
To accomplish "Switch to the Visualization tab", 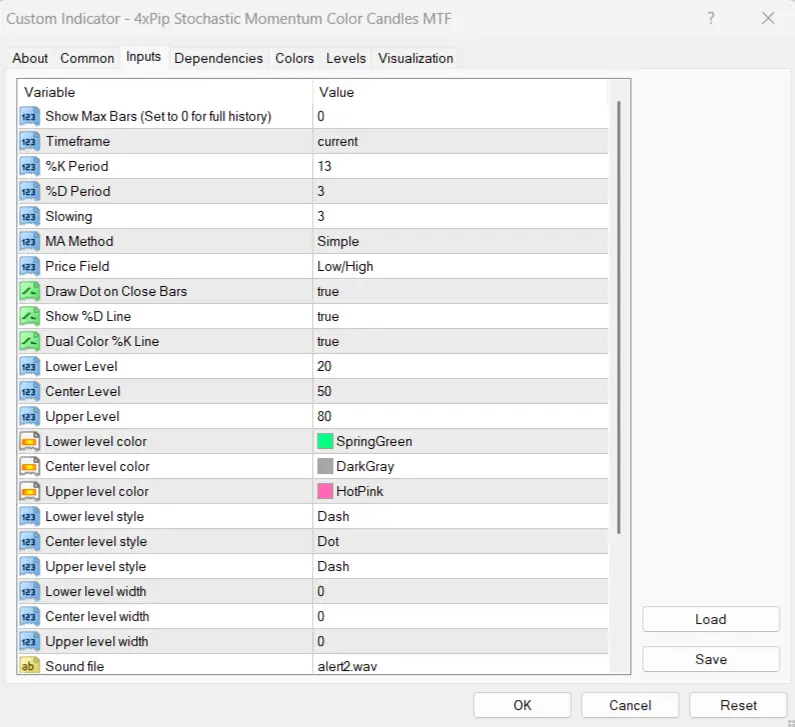I will click(x=415, y=58).
